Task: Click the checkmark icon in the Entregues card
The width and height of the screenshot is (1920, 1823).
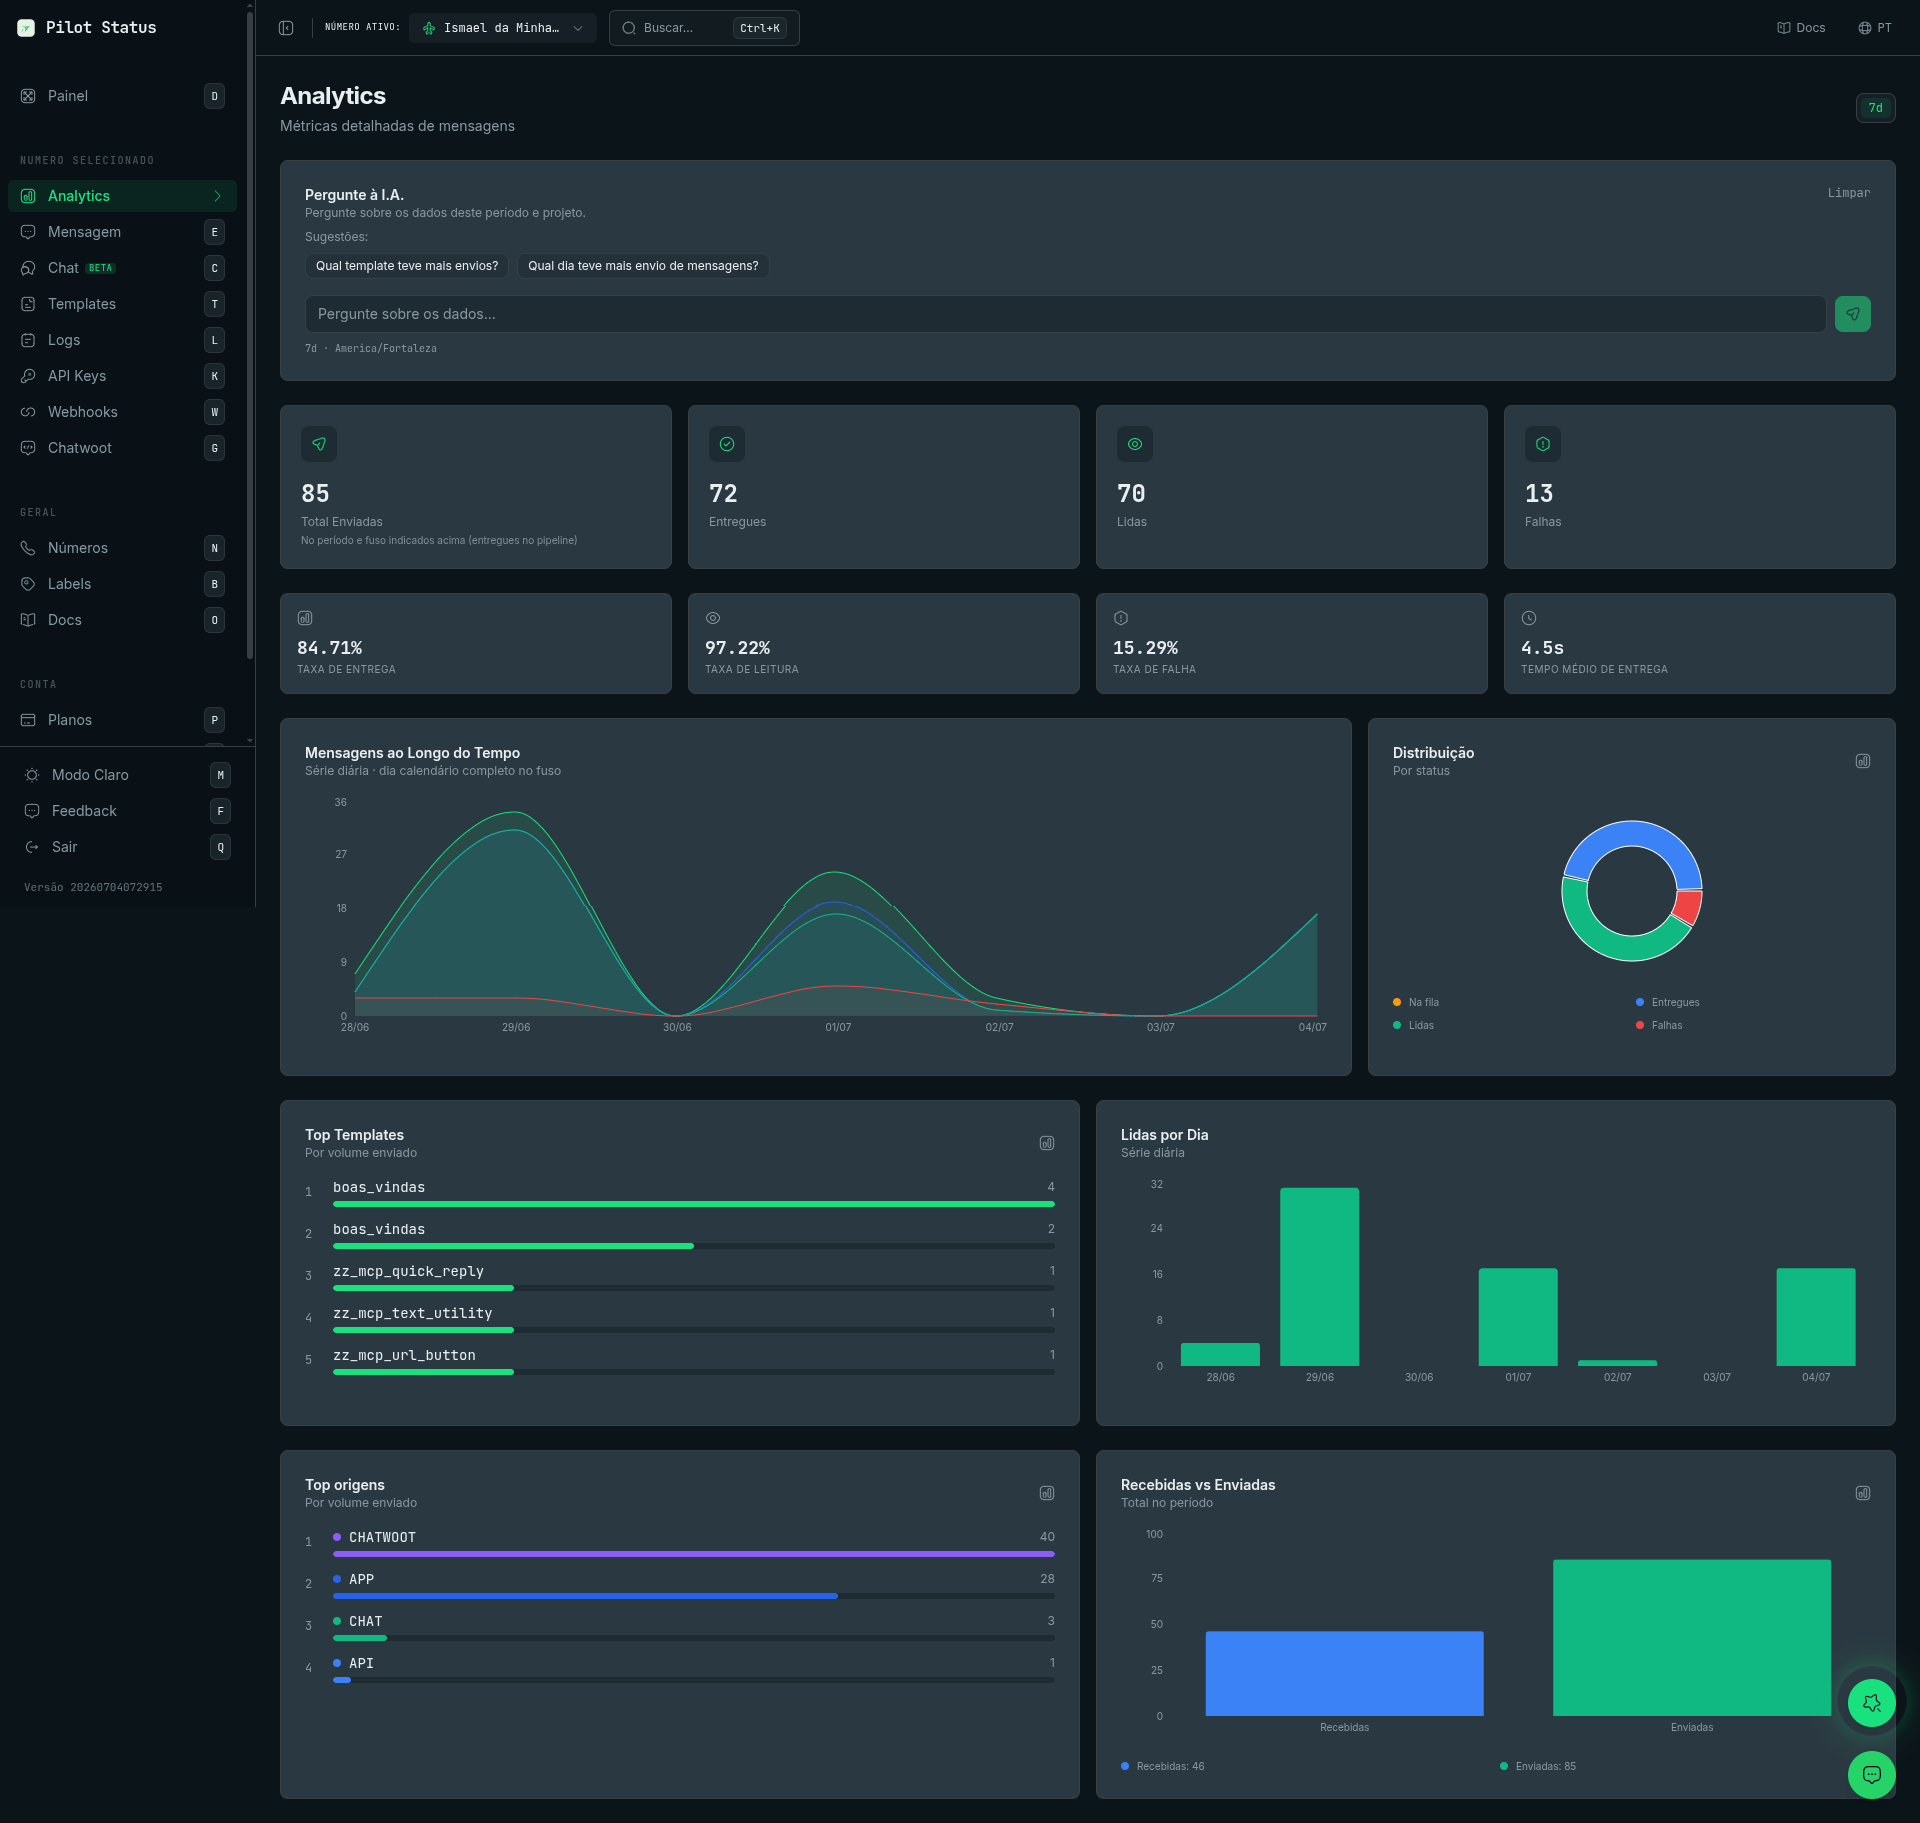Action: pos(727,444)
